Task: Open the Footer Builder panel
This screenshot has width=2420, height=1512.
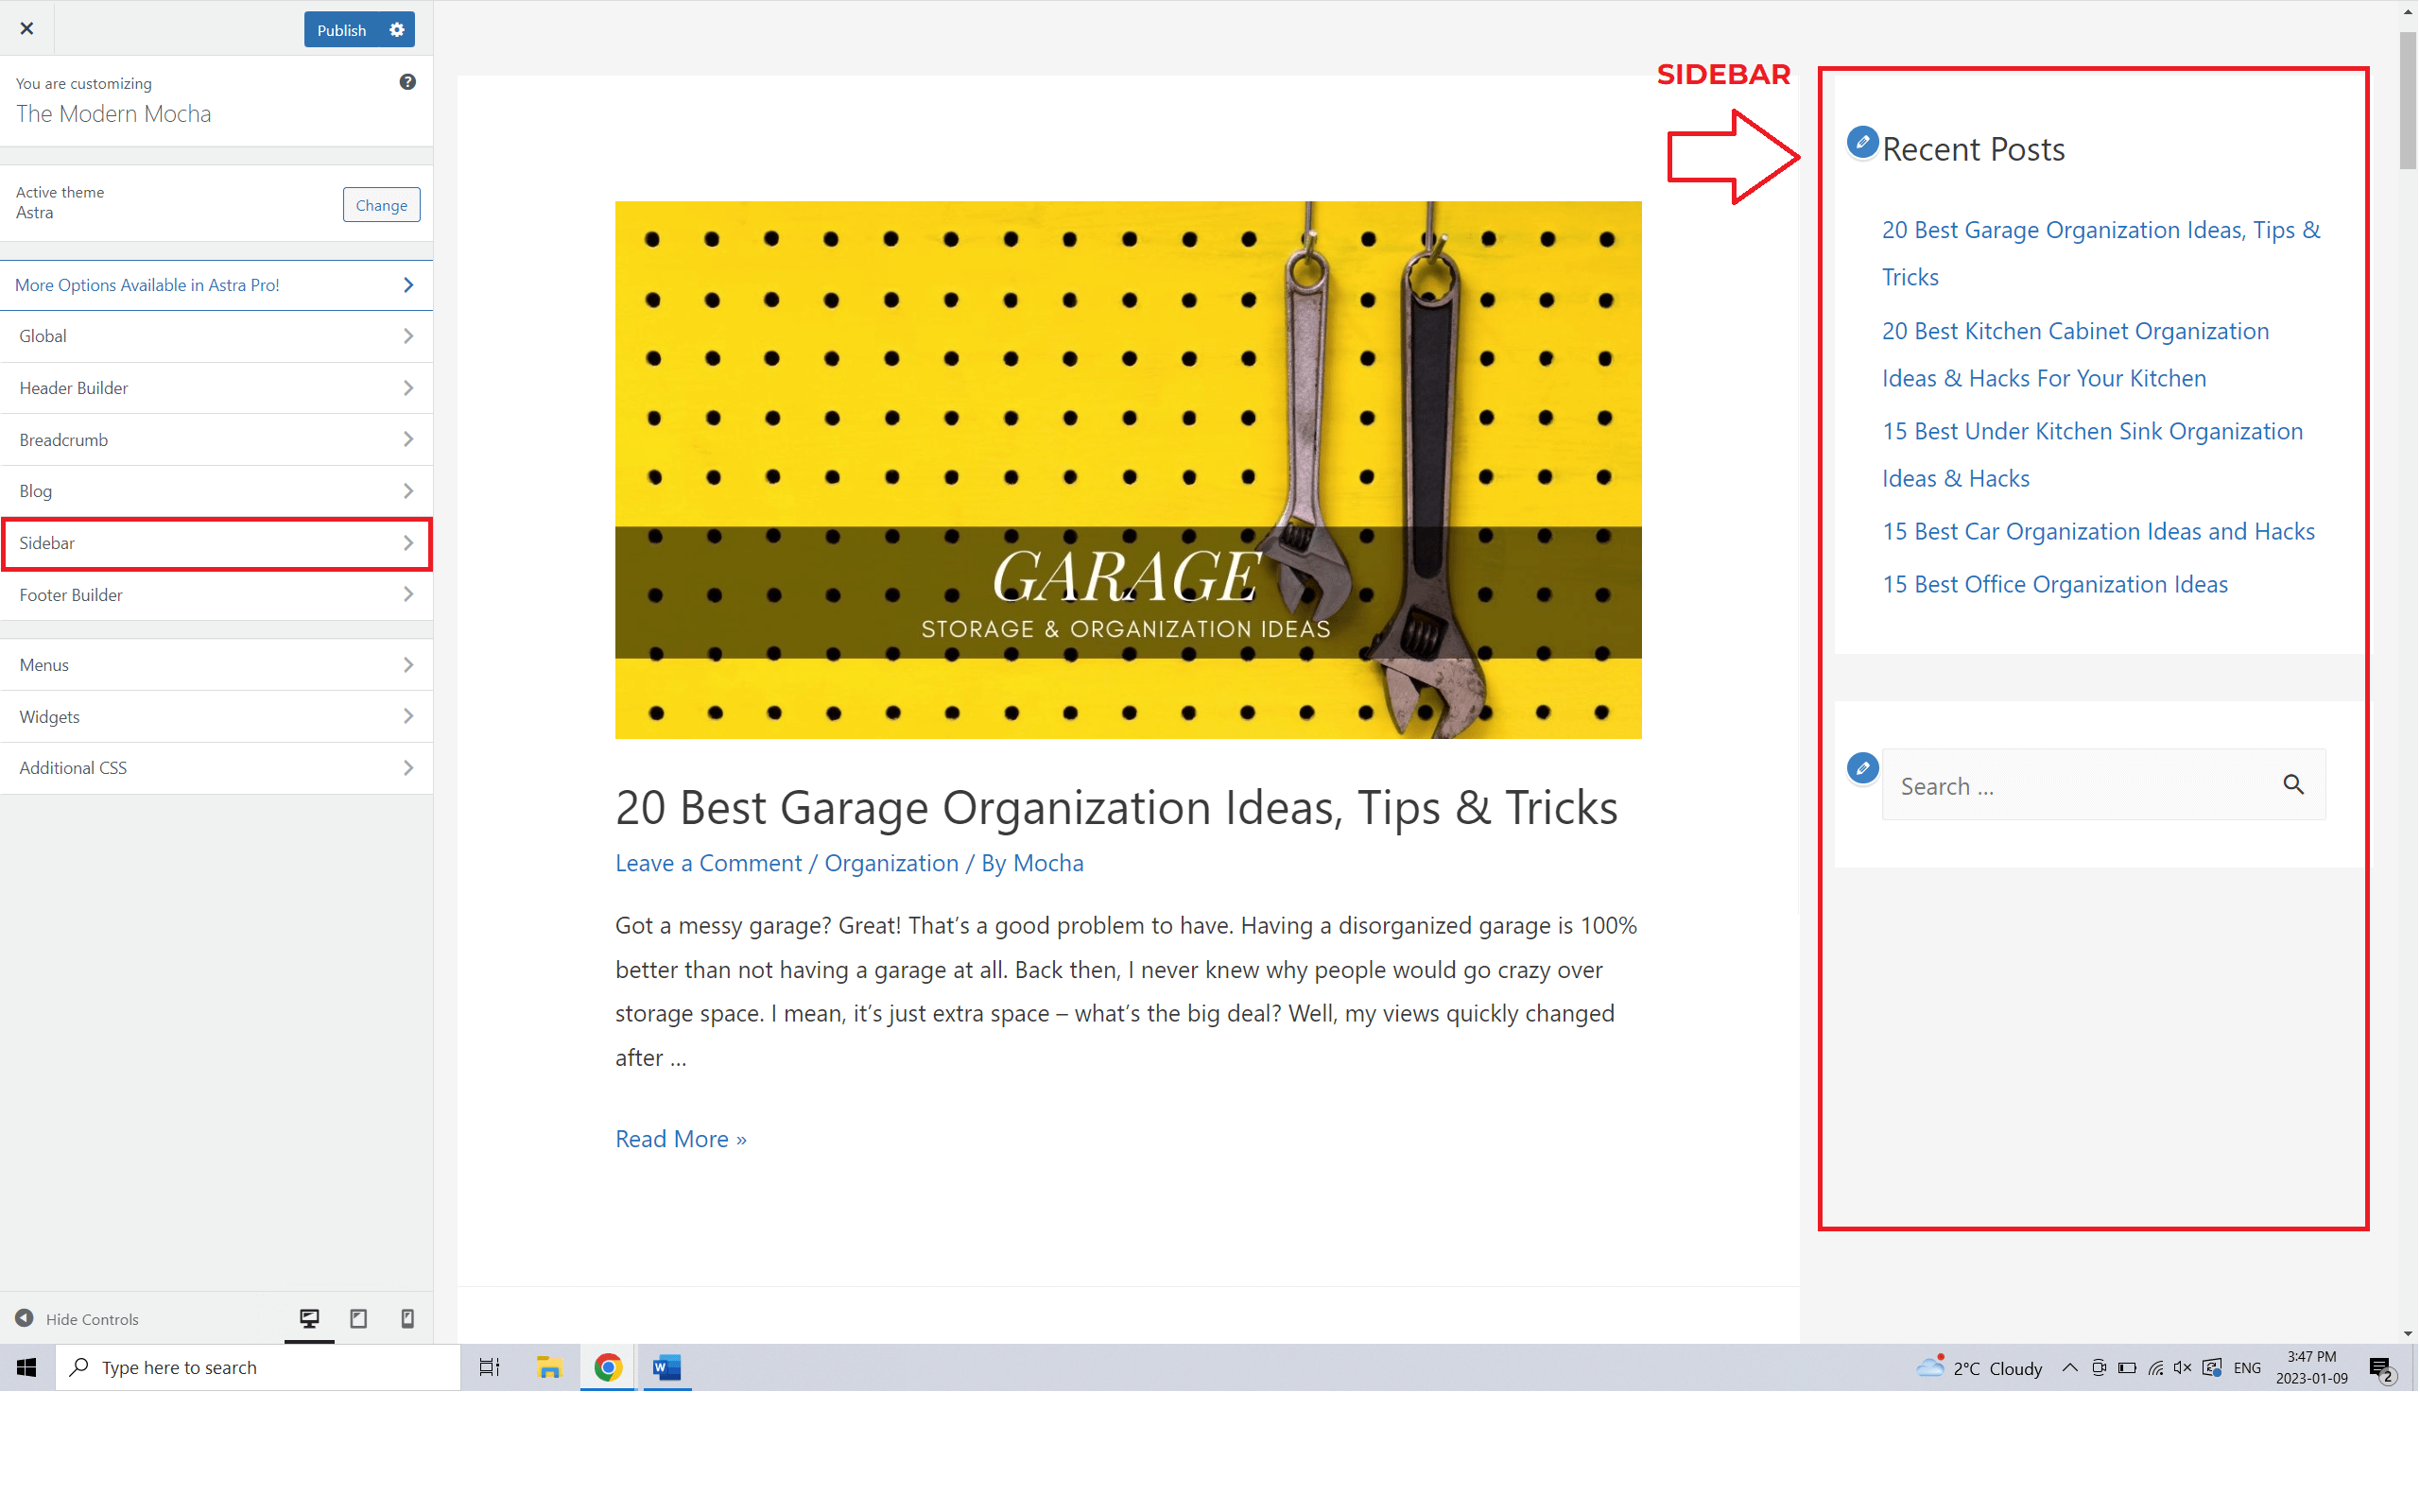Action: pyautogui.click(x=216, y=595)
